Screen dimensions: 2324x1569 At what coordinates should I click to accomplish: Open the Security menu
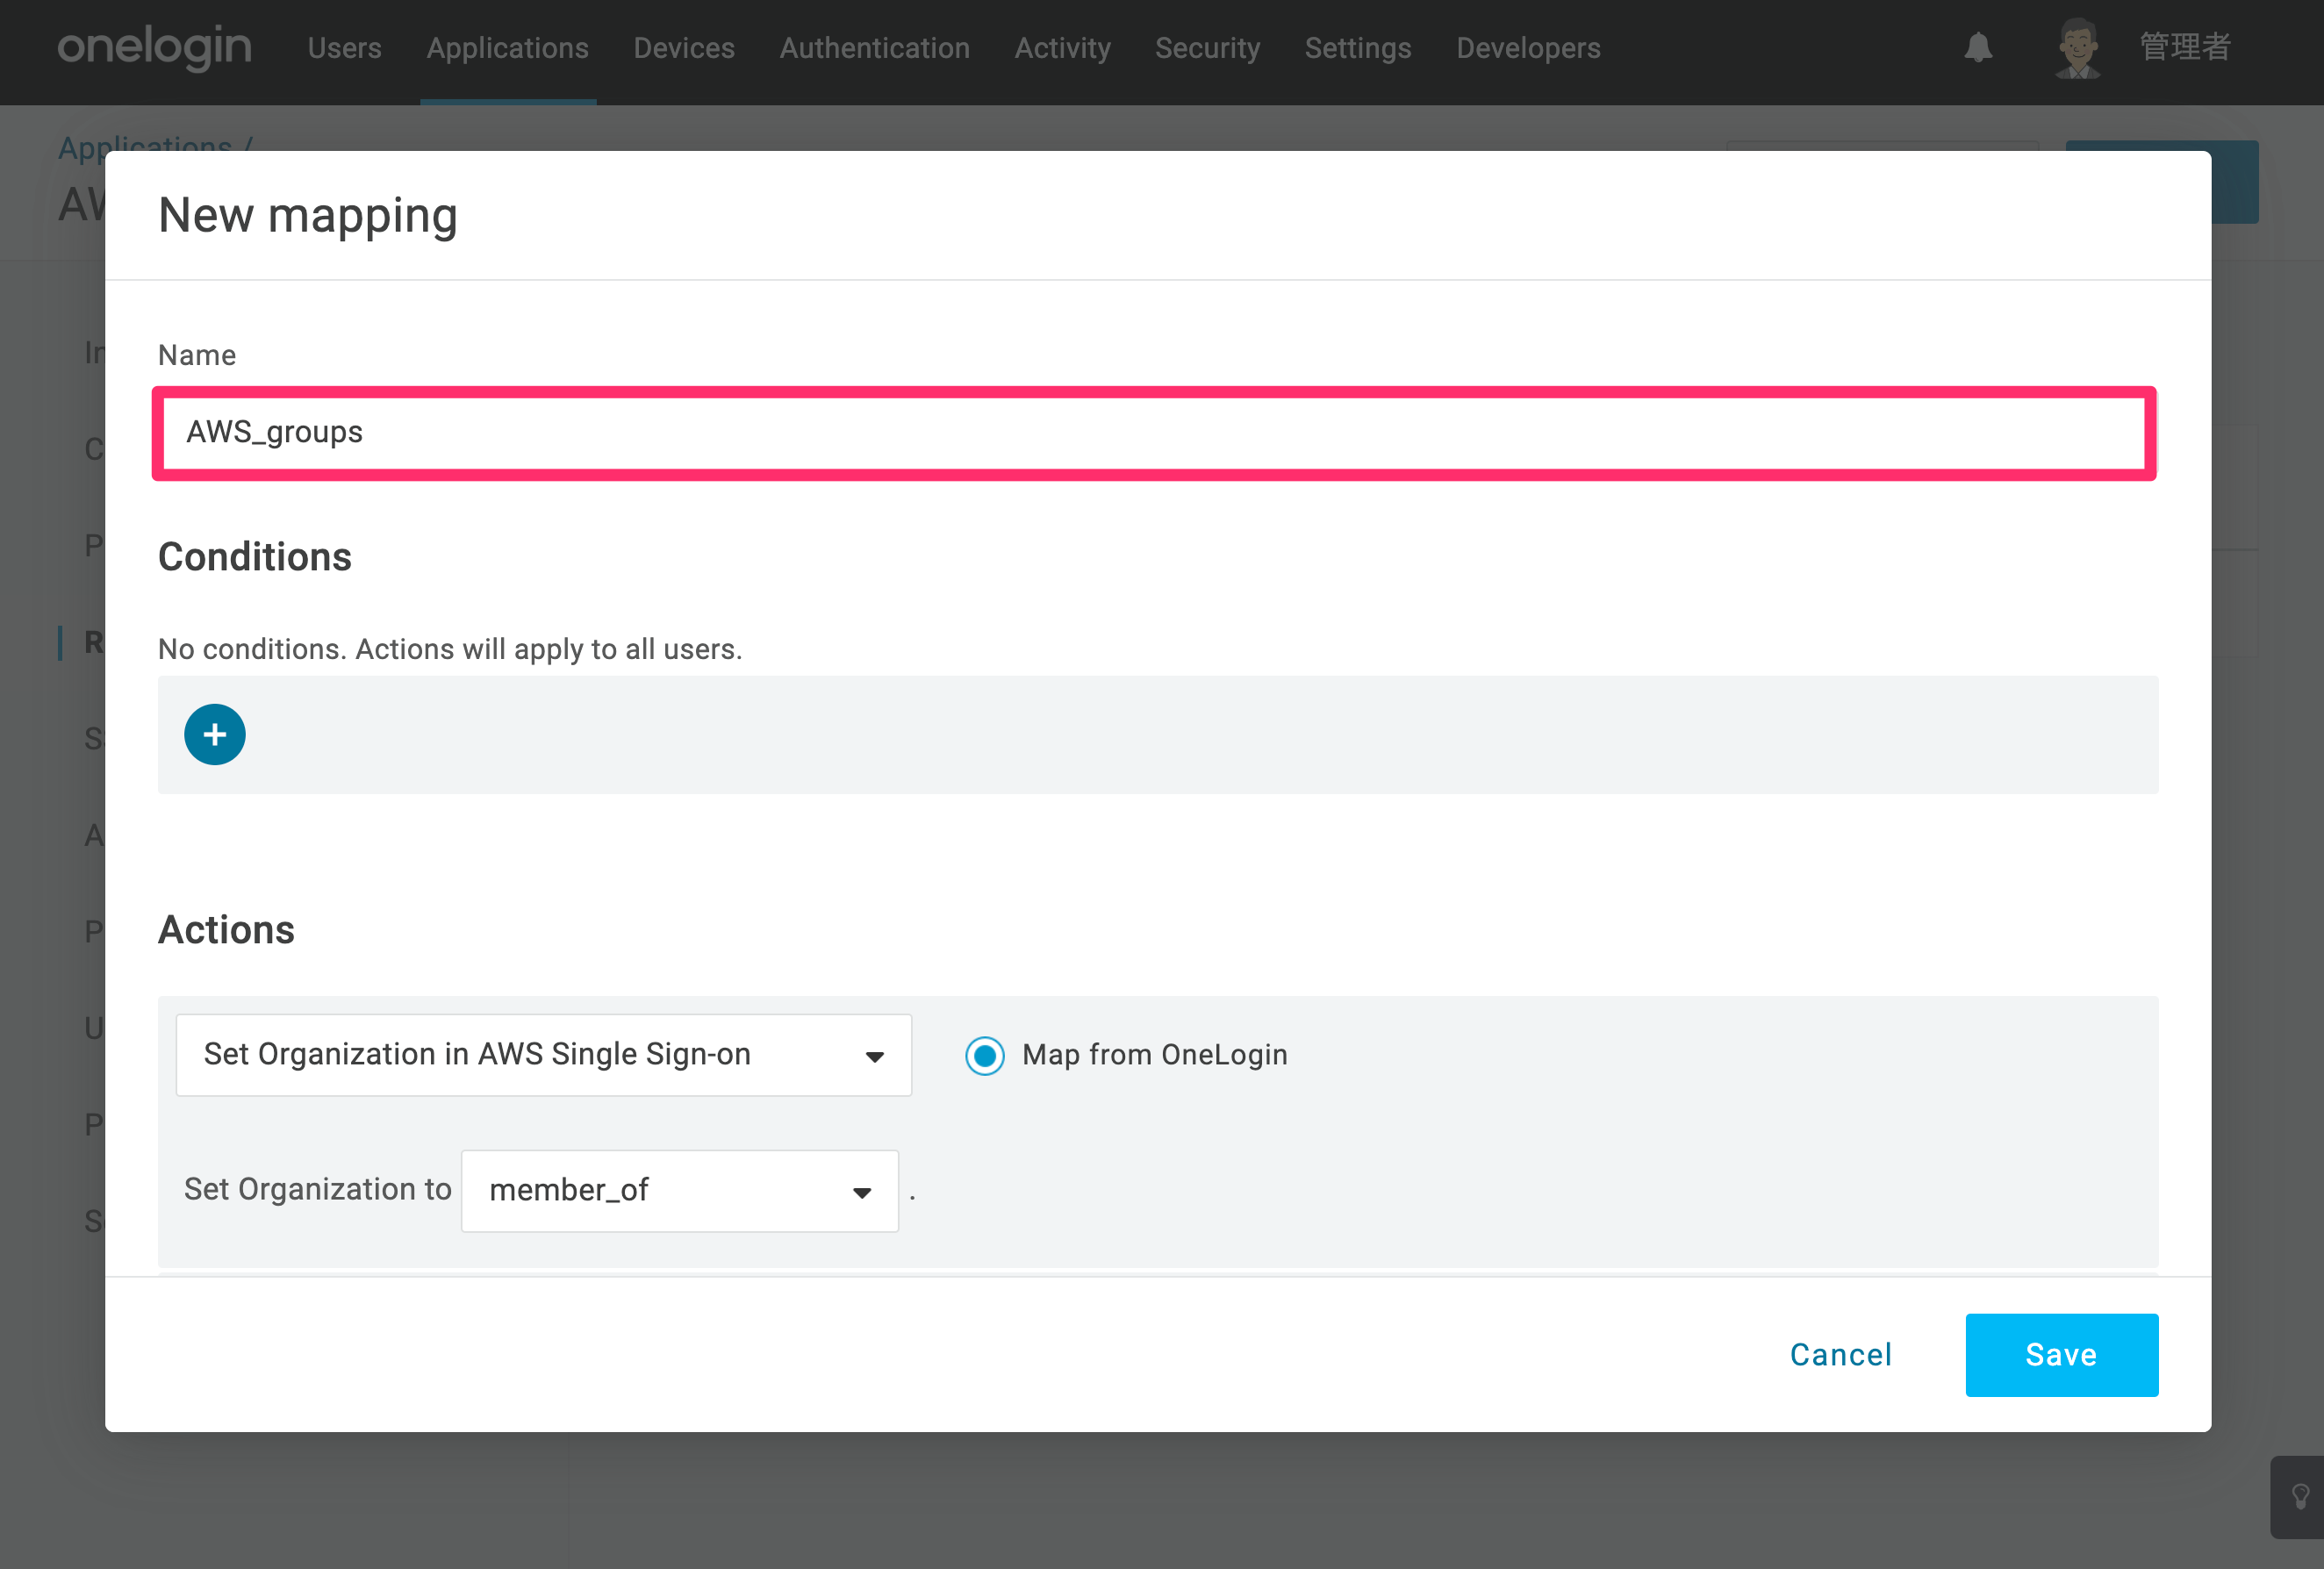point(1208,48)
